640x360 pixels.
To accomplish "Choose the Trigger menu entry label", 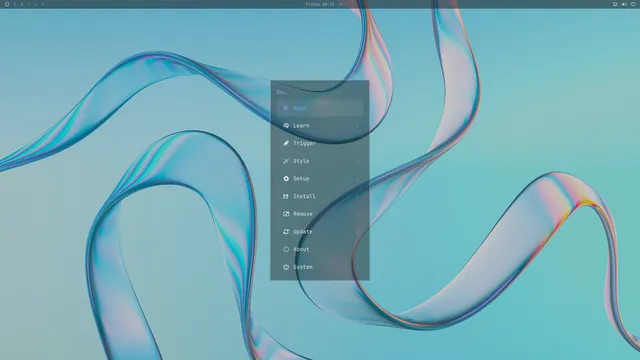I will coord(304,143).
